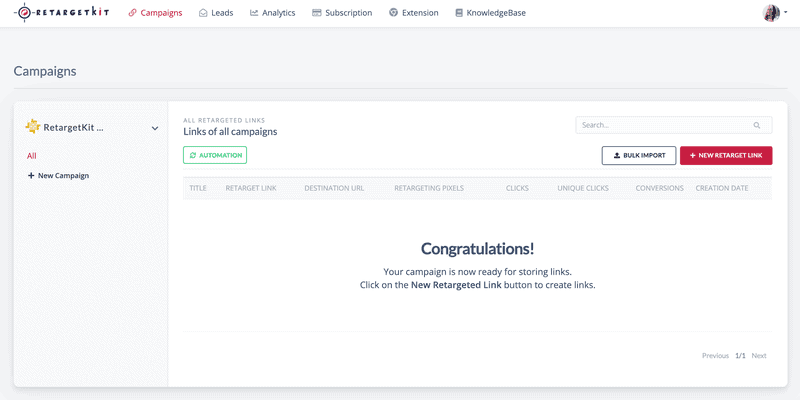Open the KnowledgeBase page
The height and width of the screenshot is (400, 800).
(490, 13)
